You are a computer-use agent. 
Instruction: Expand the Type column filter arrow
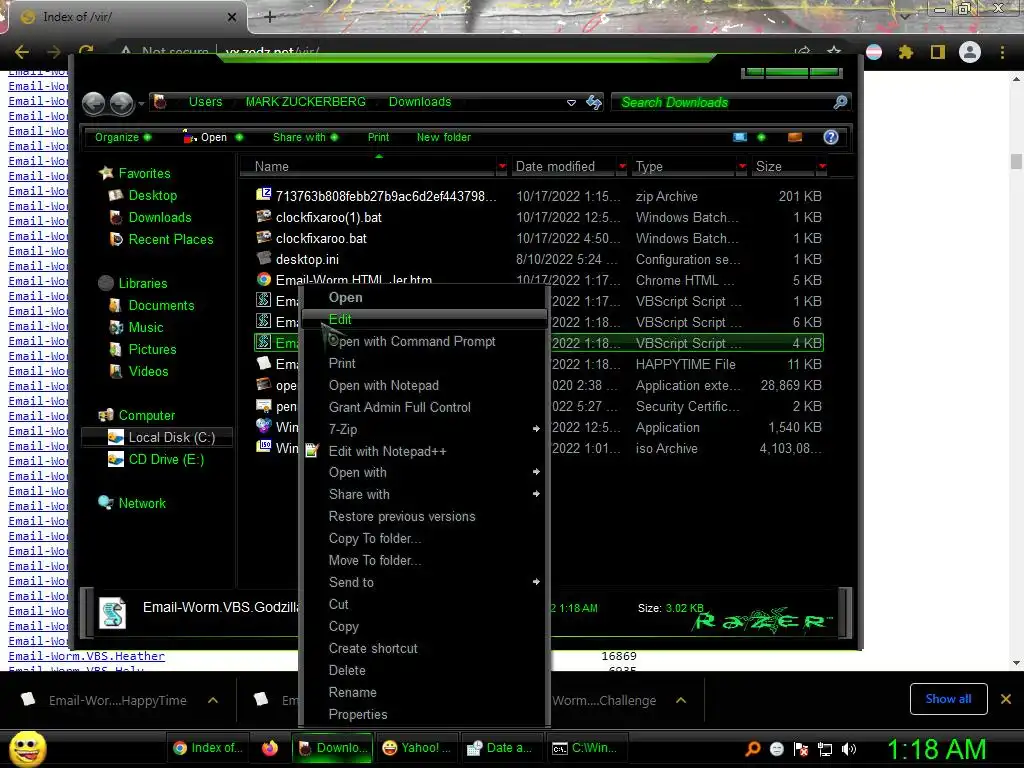(742, 167)
